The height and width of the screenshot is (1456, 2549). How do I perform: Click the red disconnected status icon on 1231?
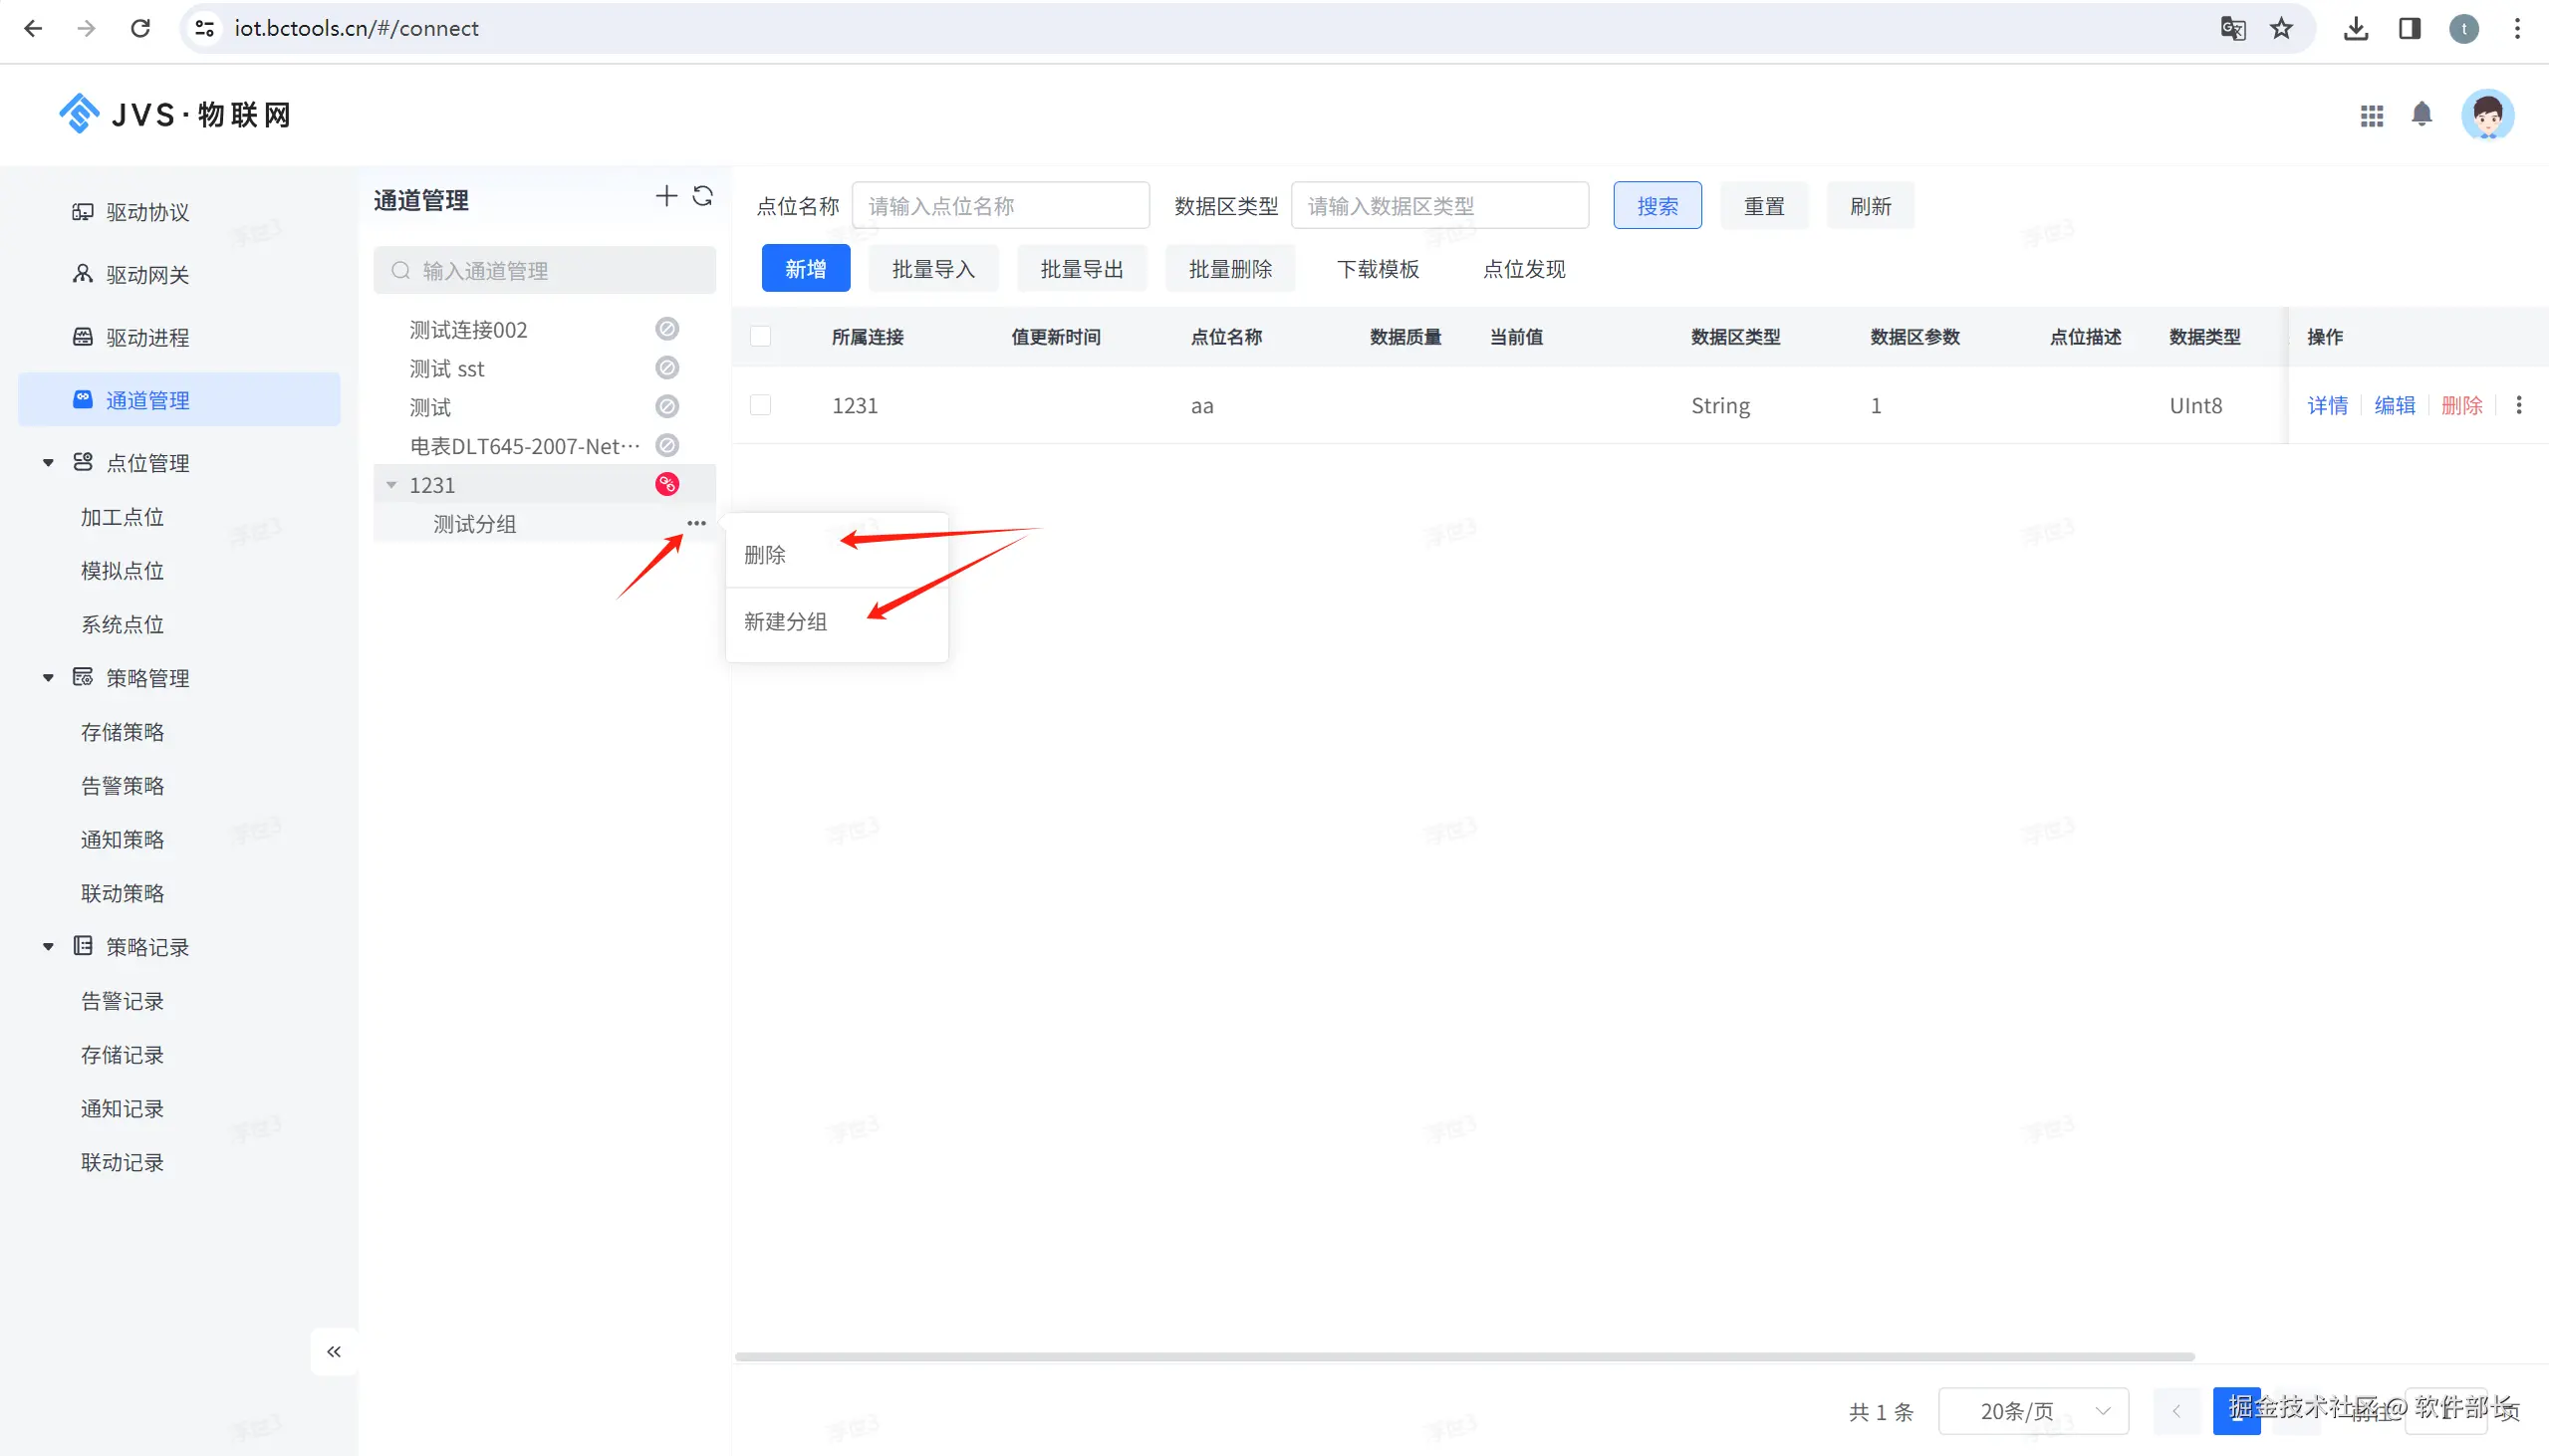click(667, 484)
